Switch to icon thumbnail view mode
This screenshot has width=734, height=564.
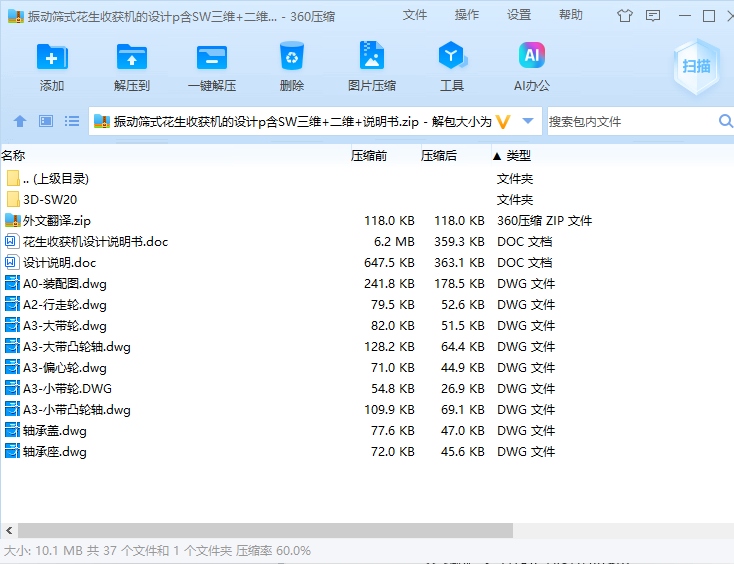pyautogui.click(x=46, y=122)
